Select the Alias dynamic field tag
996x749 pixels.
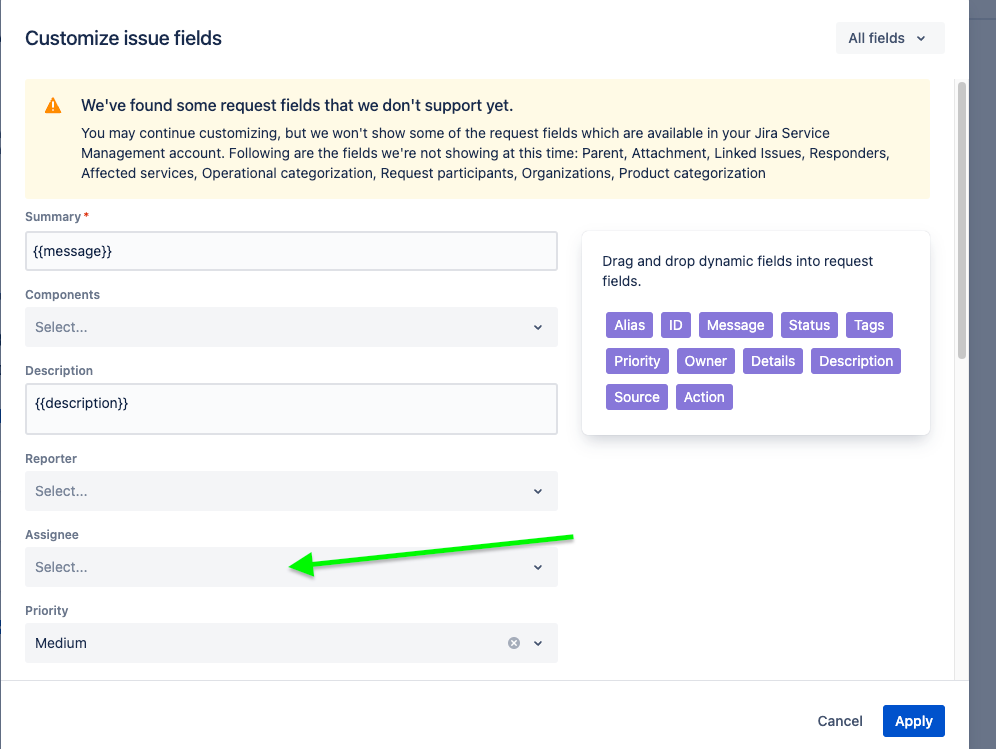tap(629, 325)
